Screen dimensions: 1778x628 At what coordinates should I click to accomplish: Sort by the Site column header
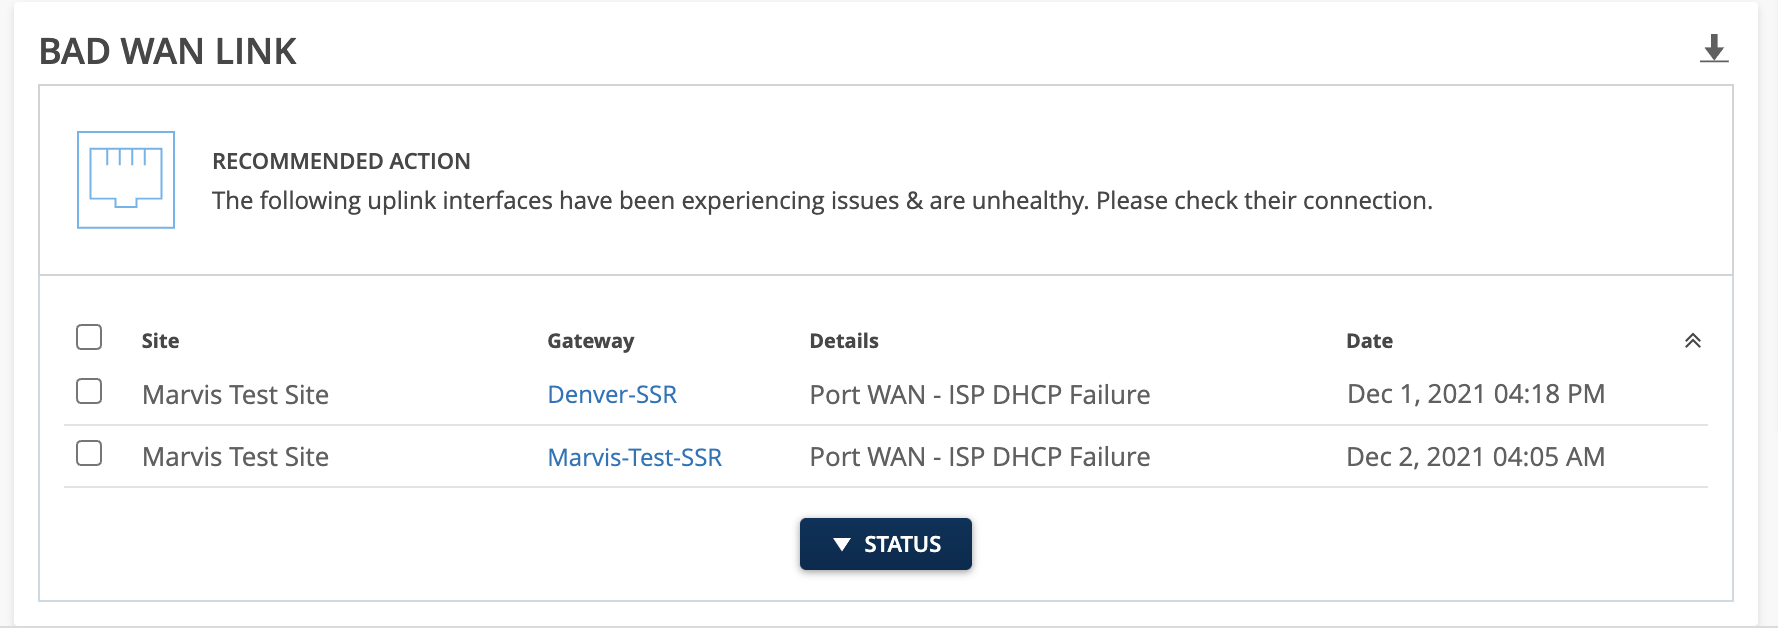click(x=160, y=341)
